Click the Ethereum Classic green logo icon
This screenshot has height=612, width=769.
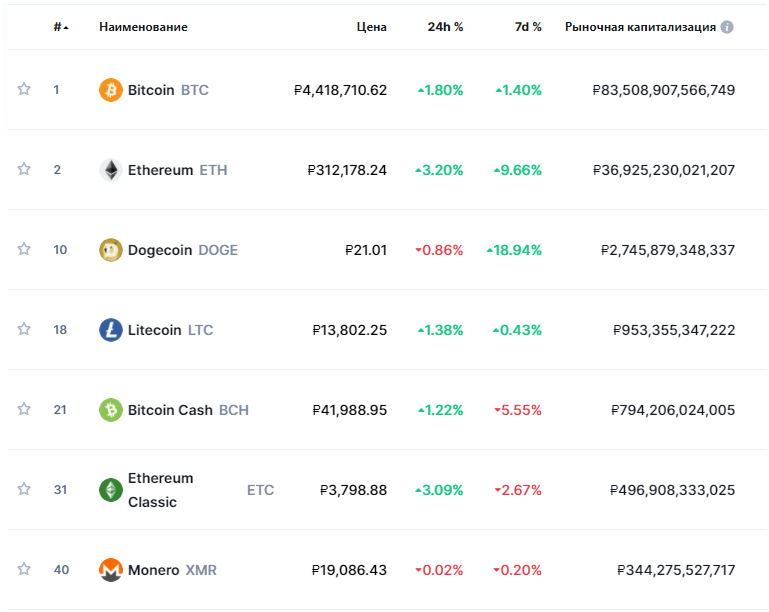click(111, 490)
